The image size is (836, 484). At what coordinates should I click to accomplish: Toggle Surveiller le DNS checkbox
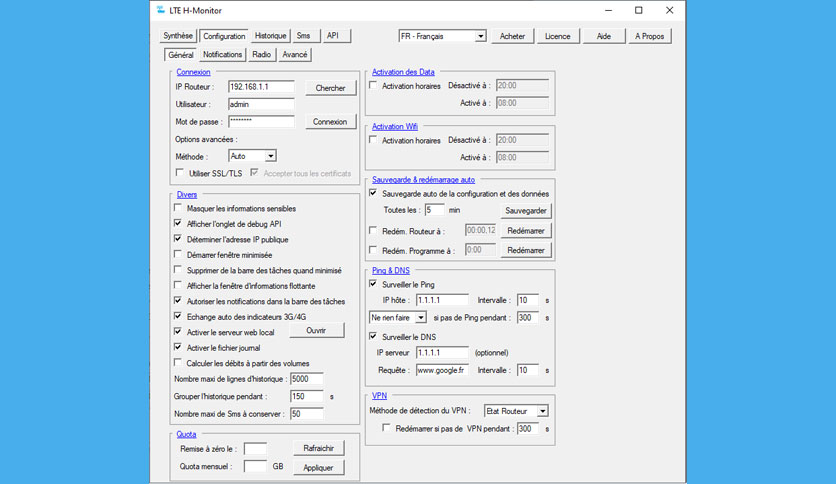(373, 336)
